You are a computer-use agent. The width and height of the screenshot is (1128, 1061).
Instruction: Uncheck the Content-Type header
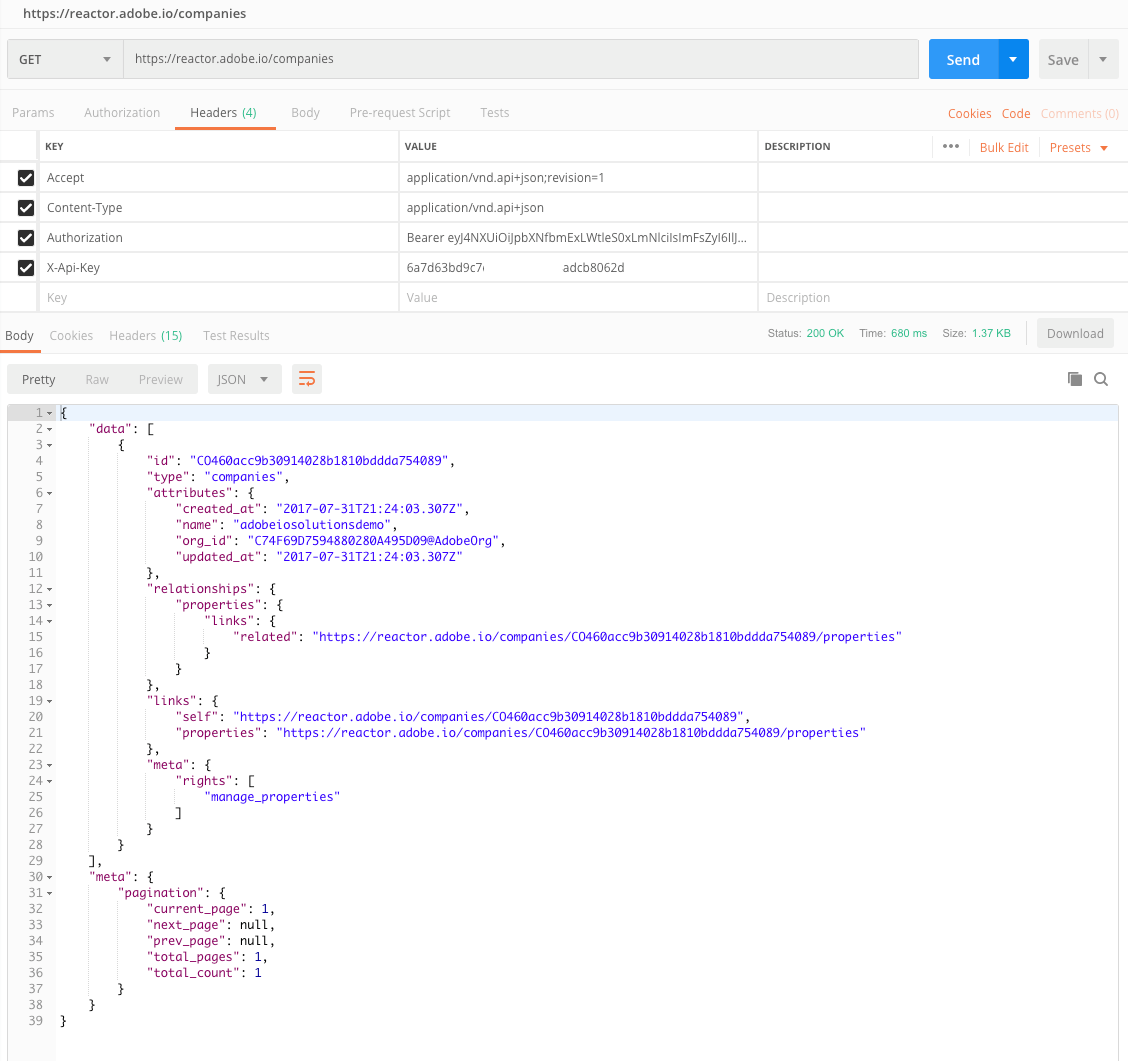click(x=26, y=208)
